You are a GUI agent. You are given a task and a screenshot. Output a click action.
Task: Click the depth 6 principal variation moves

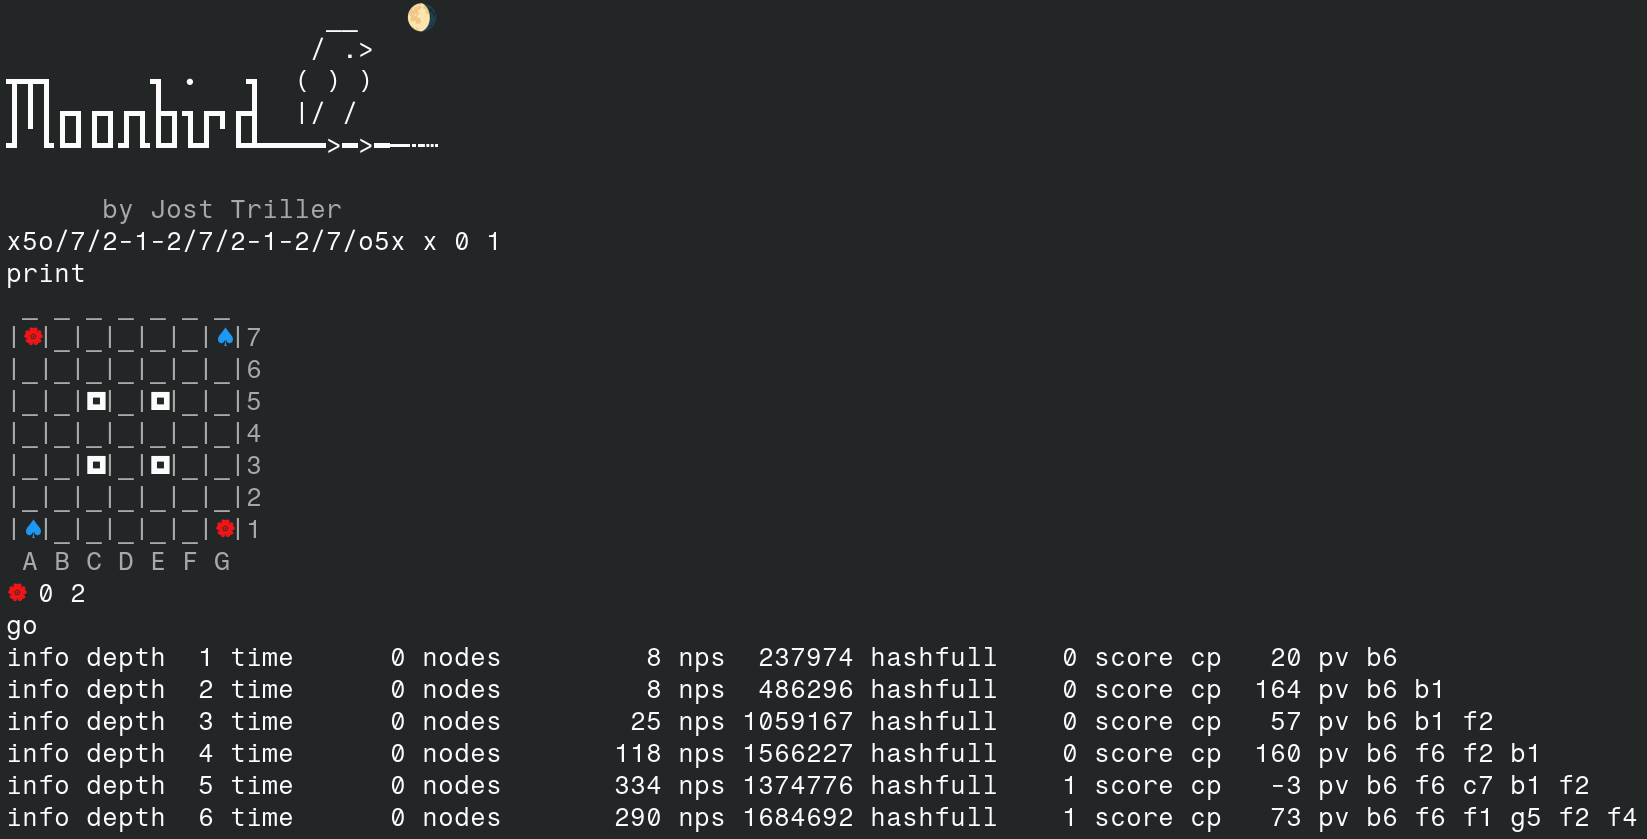tap(1501, 817)
